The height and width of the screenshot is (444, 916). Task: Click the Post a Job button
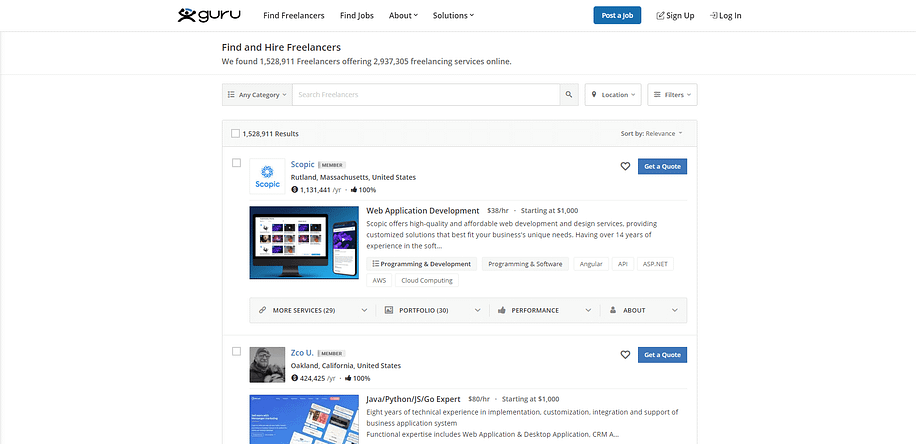point(617,16)
